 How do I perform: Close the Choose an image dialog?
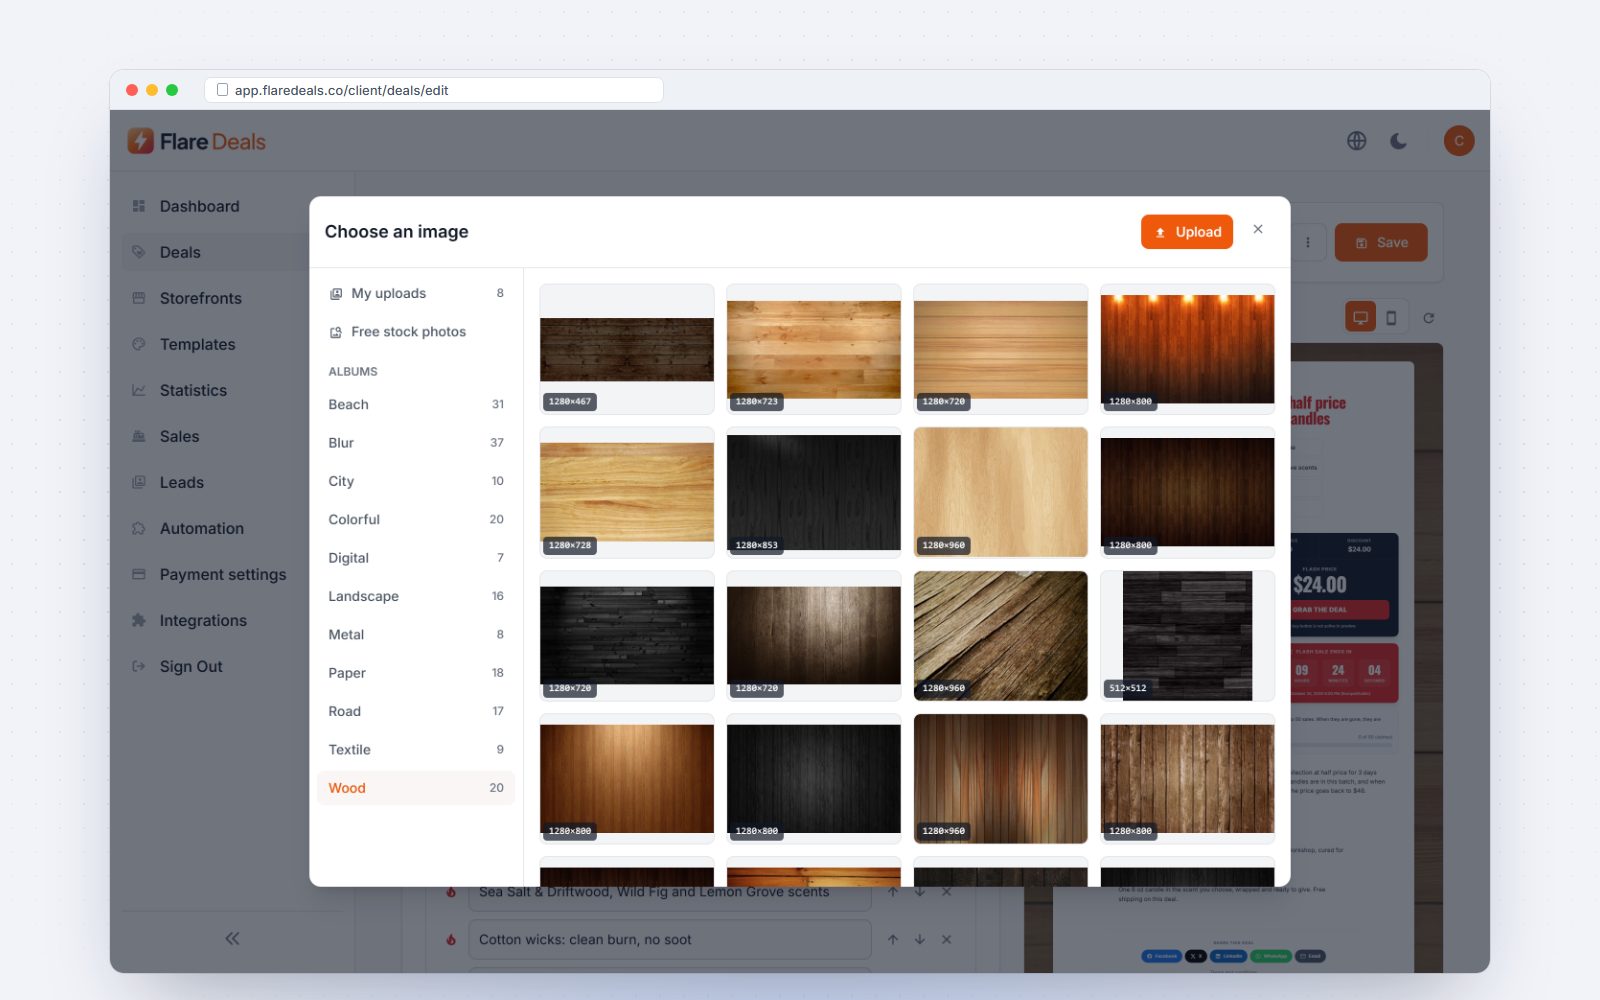pos(1258,230)
